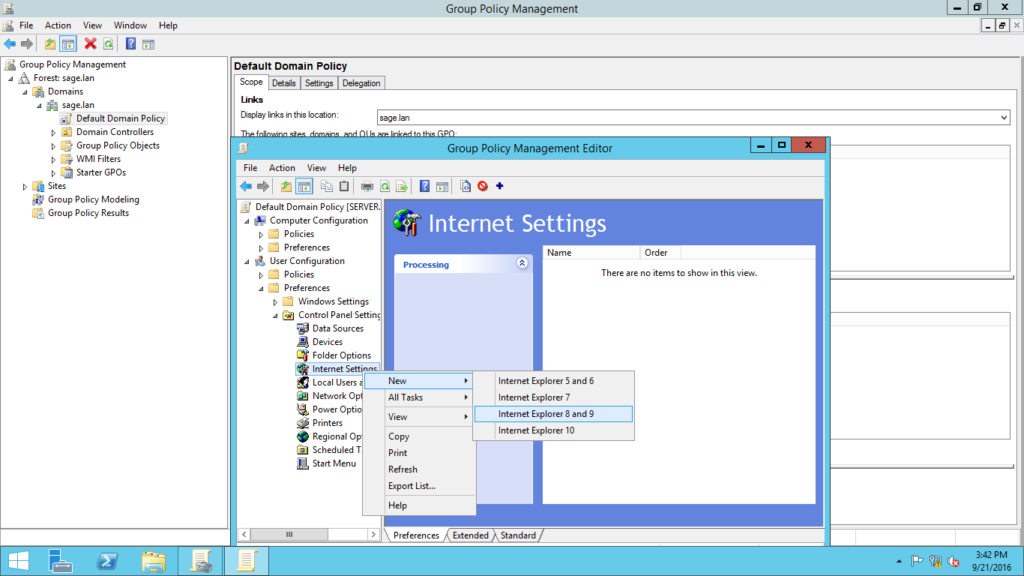Collapse the Processing panel chevron
1024x576 pixels.
coord(521,264)
